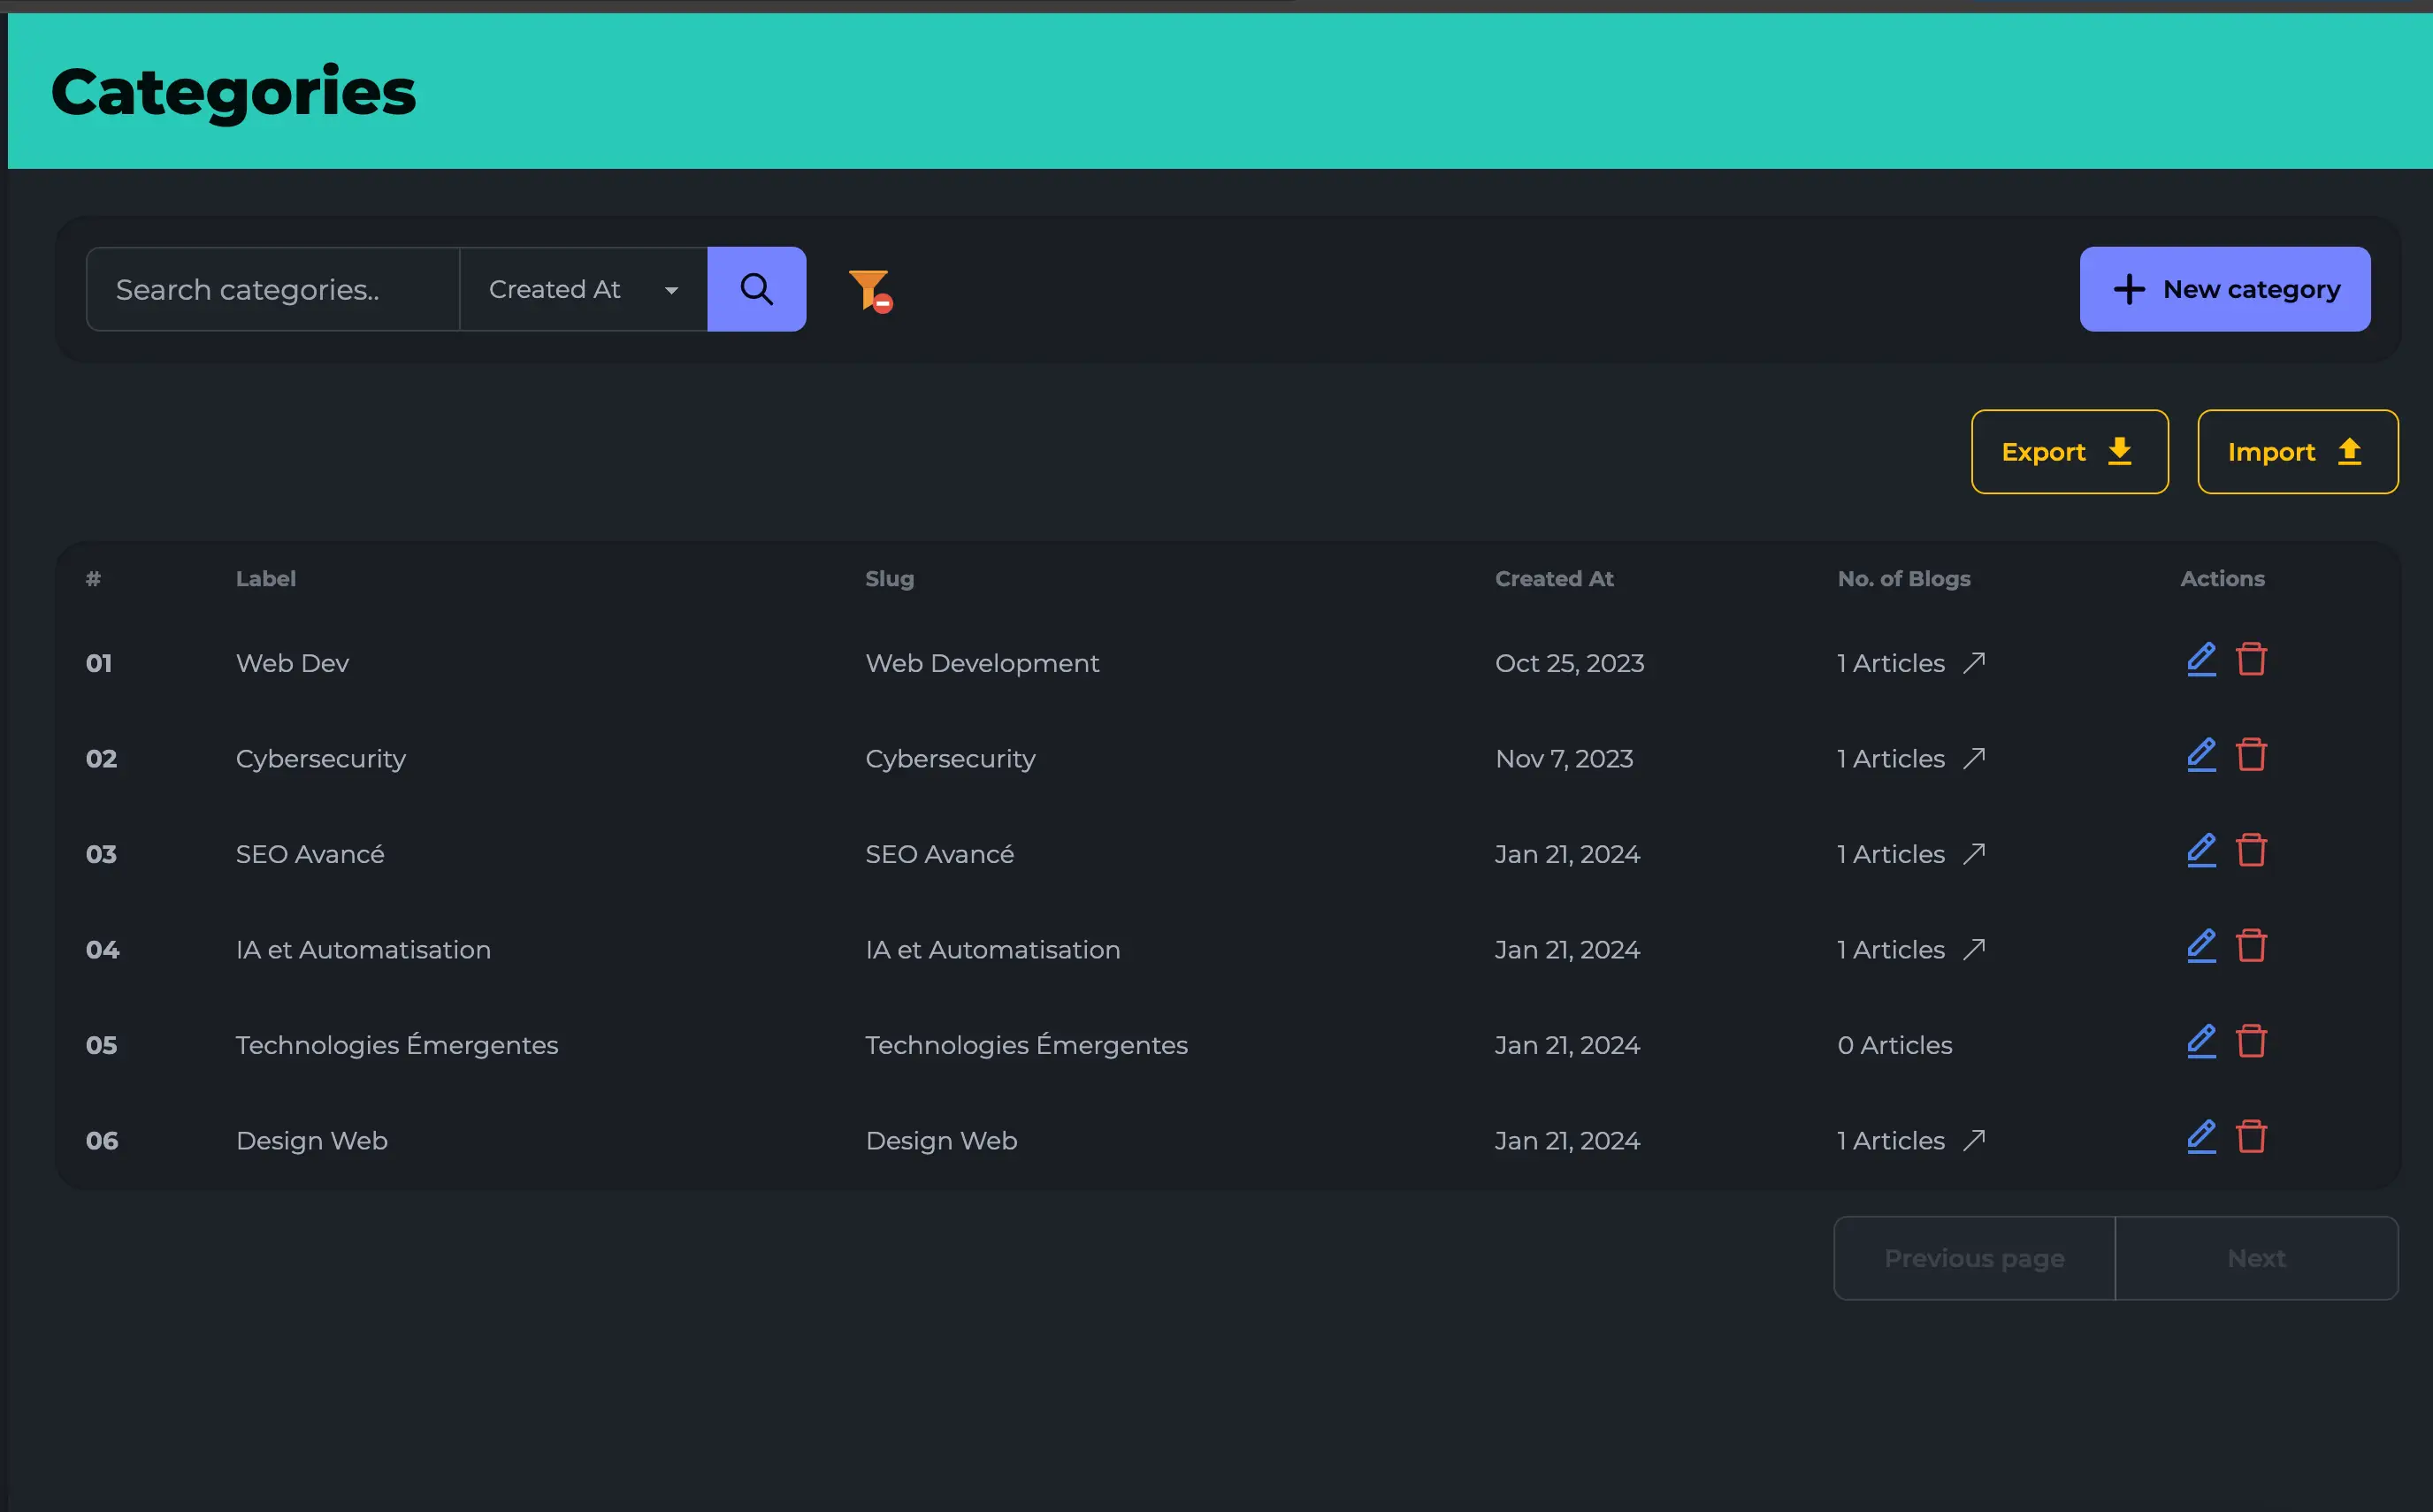This screenshot has height=1512, width=2433.
Task: Open Web Dev articles arrow link
Action: tap(1973, 663)
